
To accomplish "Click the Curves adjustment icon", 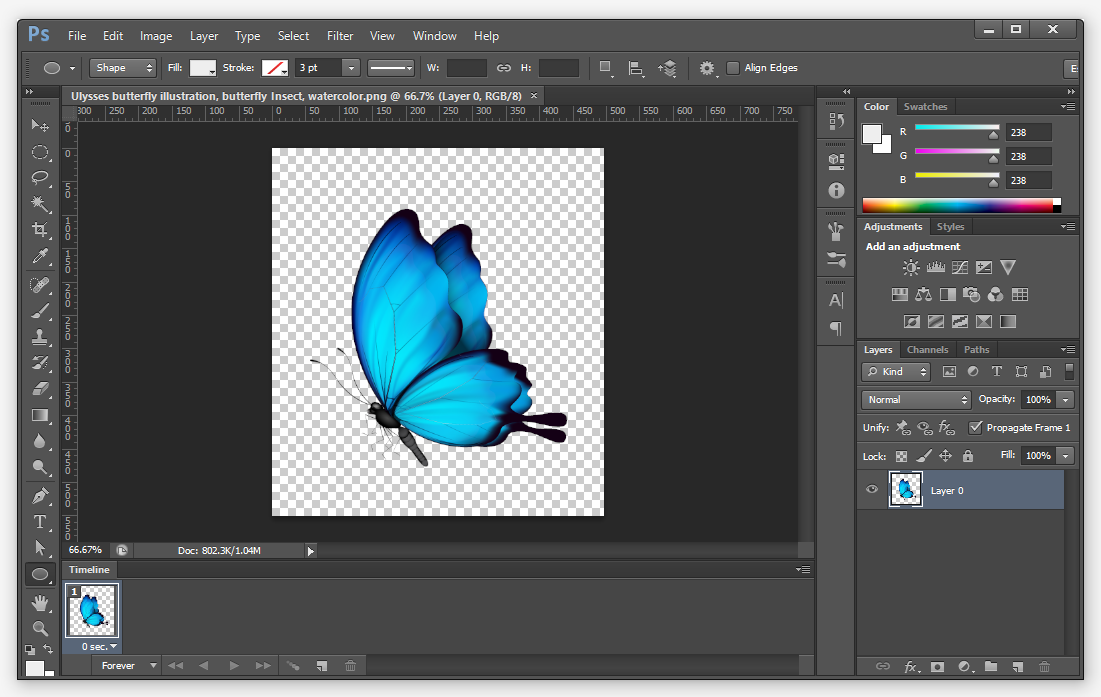I will 959,267.
